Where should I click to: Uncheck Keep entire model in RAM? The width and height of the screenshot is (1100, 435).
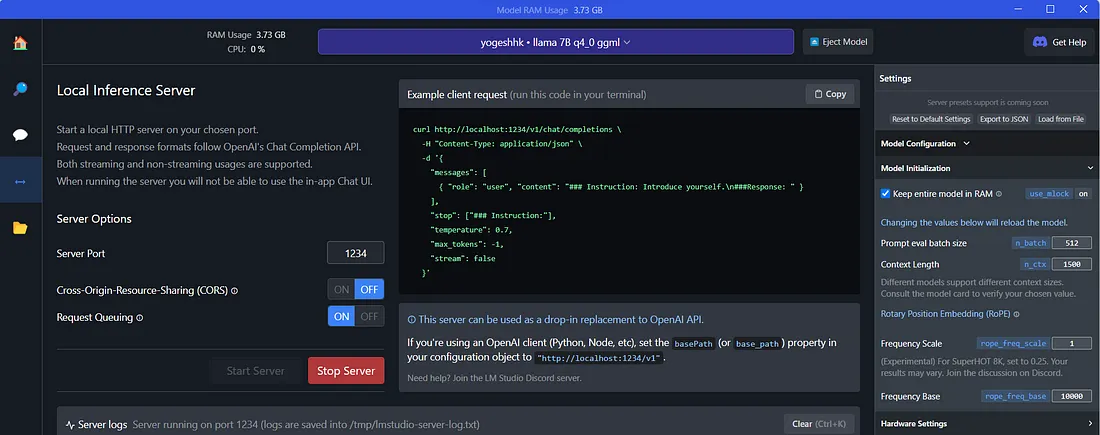(885, 194)
